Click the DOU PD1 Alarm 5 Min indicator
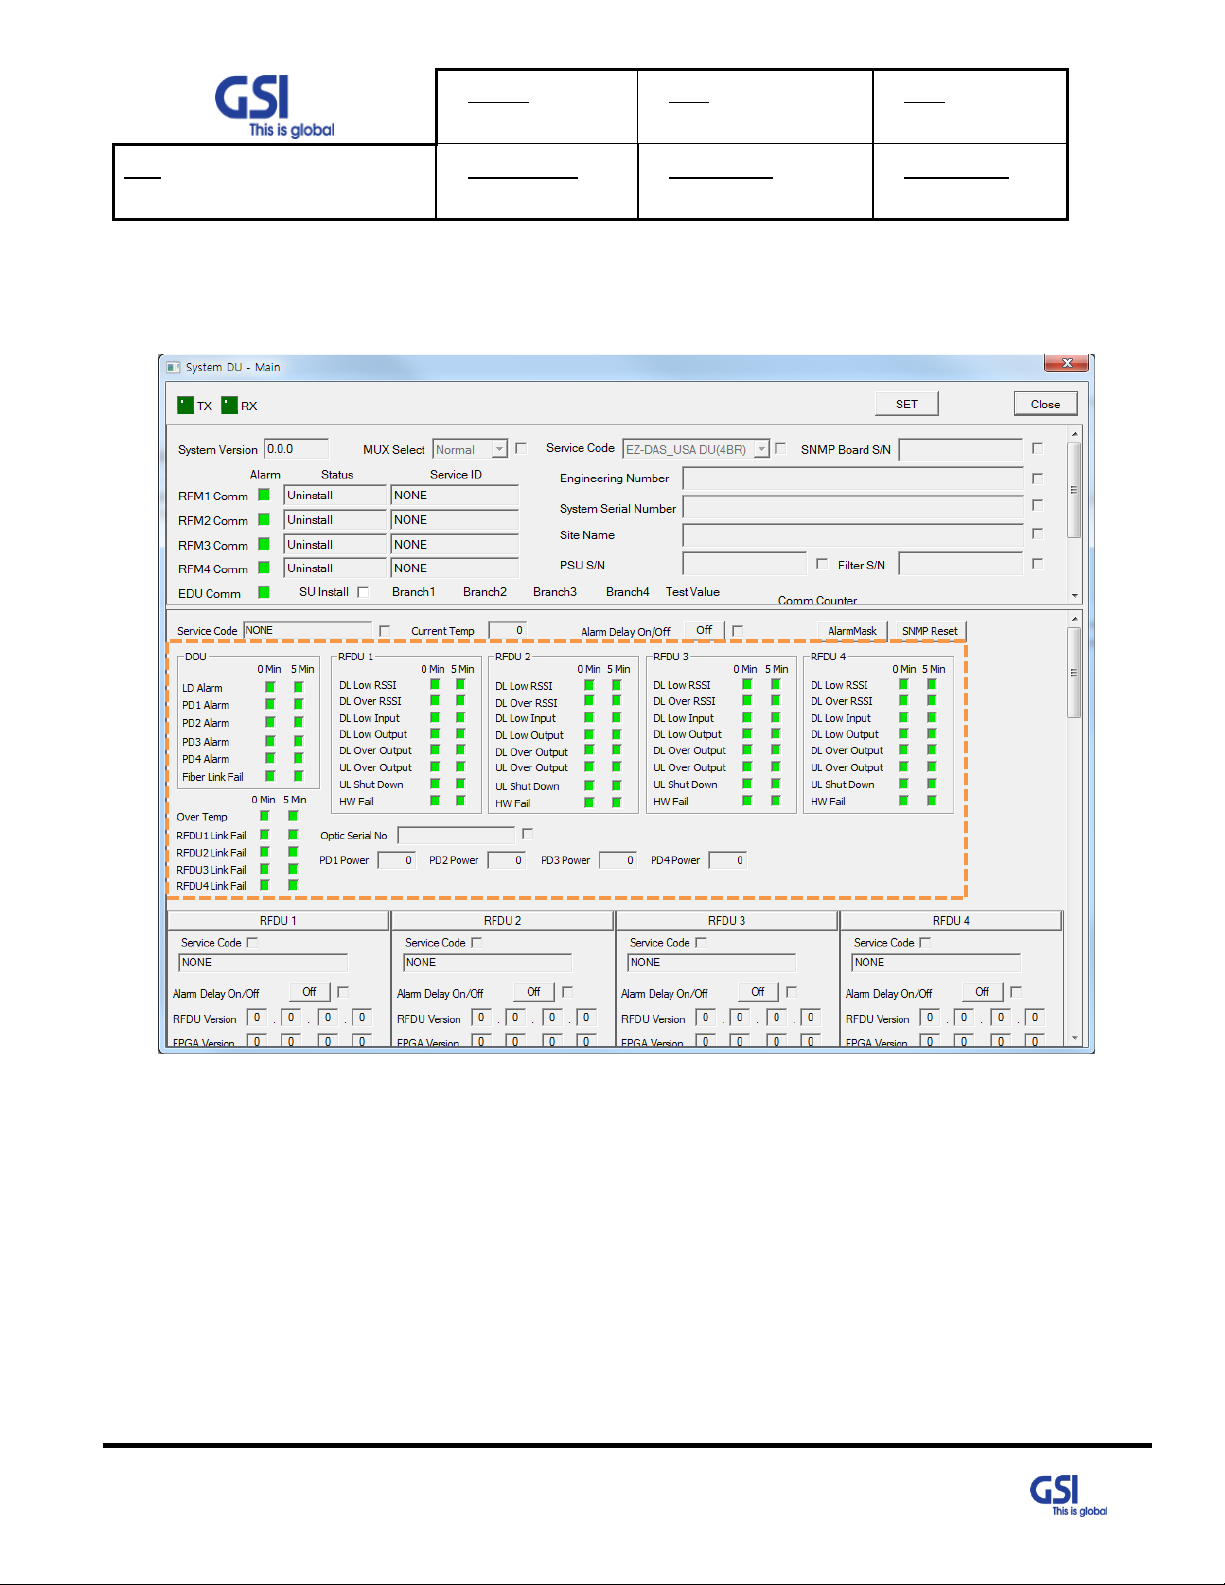 (x=298, y=704)
